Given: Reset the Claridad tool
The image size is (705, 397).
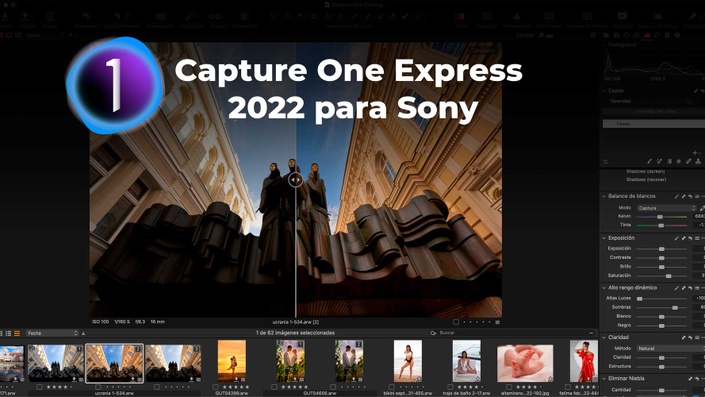Looking at the screenshot, I should pos(690,337).
